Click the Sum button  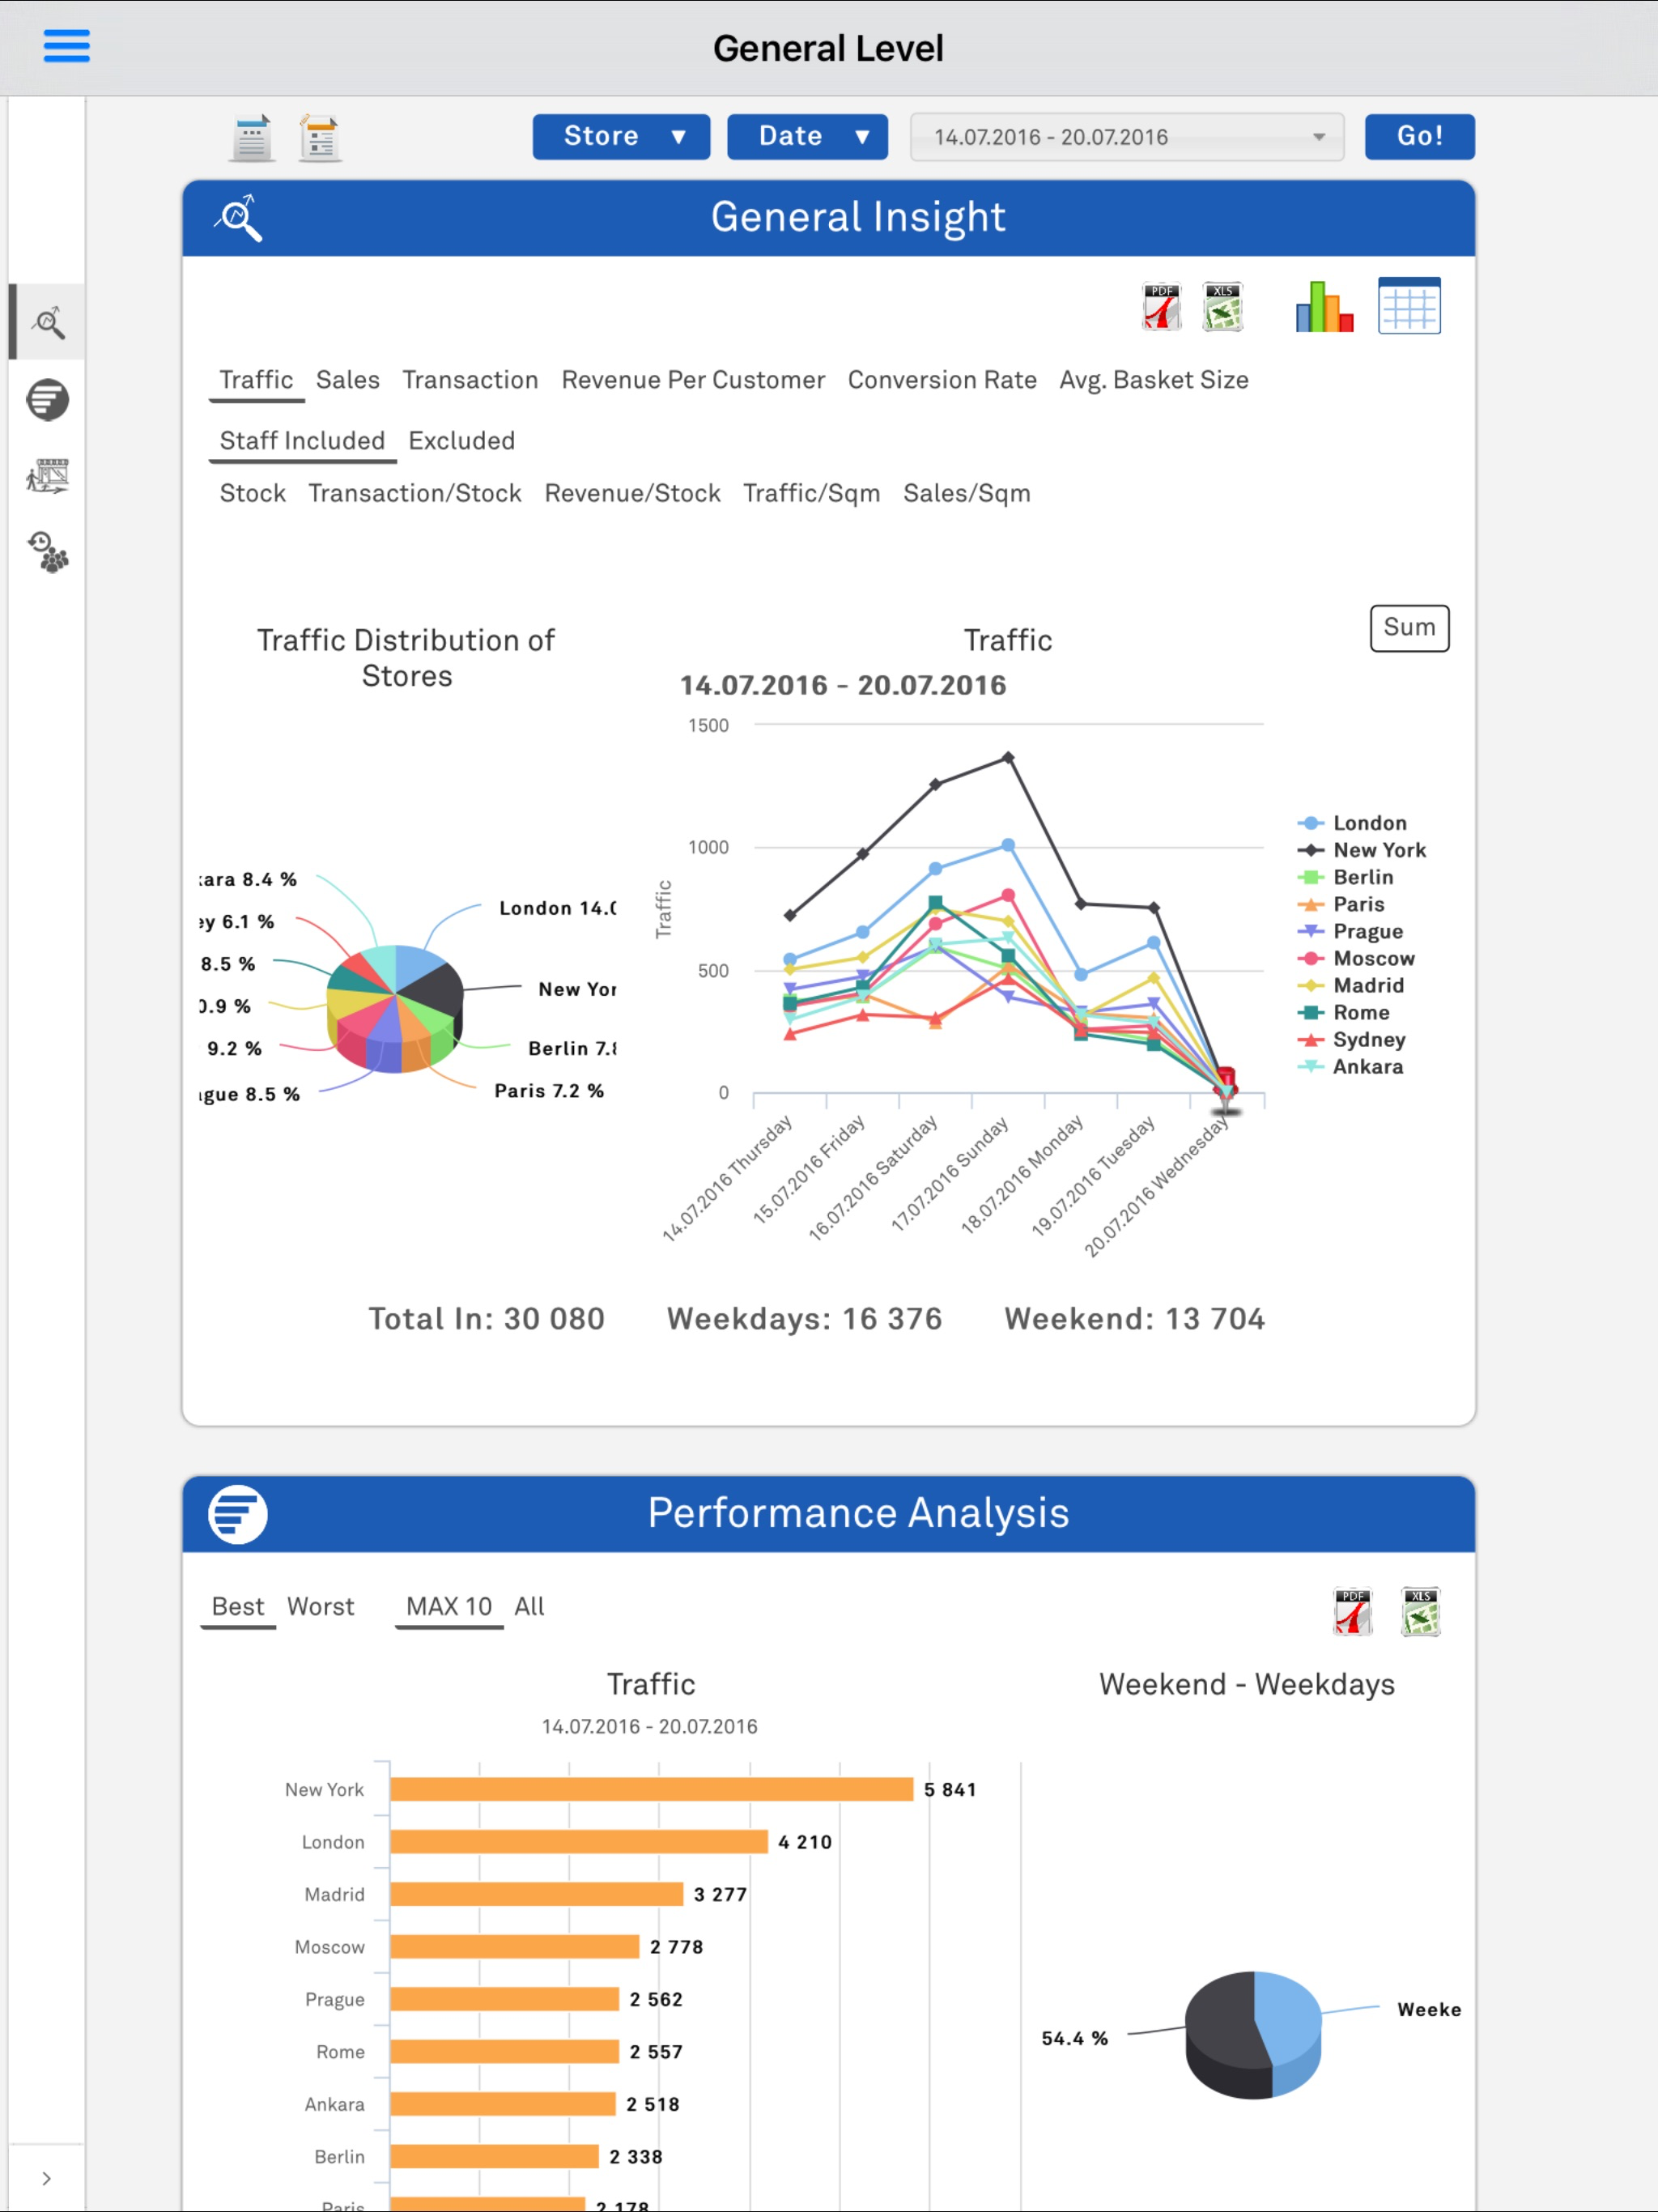pos(1409,628)
